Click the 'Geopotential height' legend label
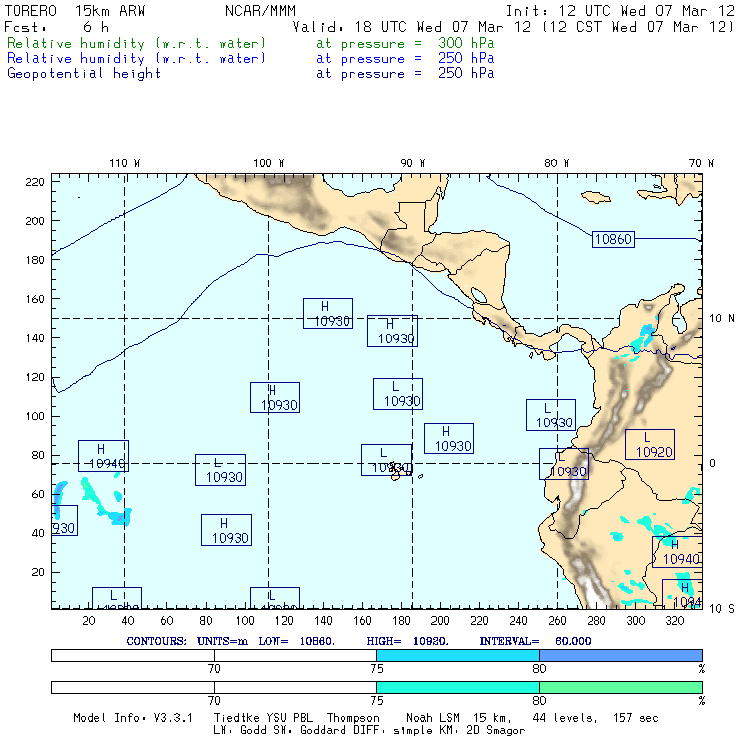This screenshot has width=740, height=740. 84,74
